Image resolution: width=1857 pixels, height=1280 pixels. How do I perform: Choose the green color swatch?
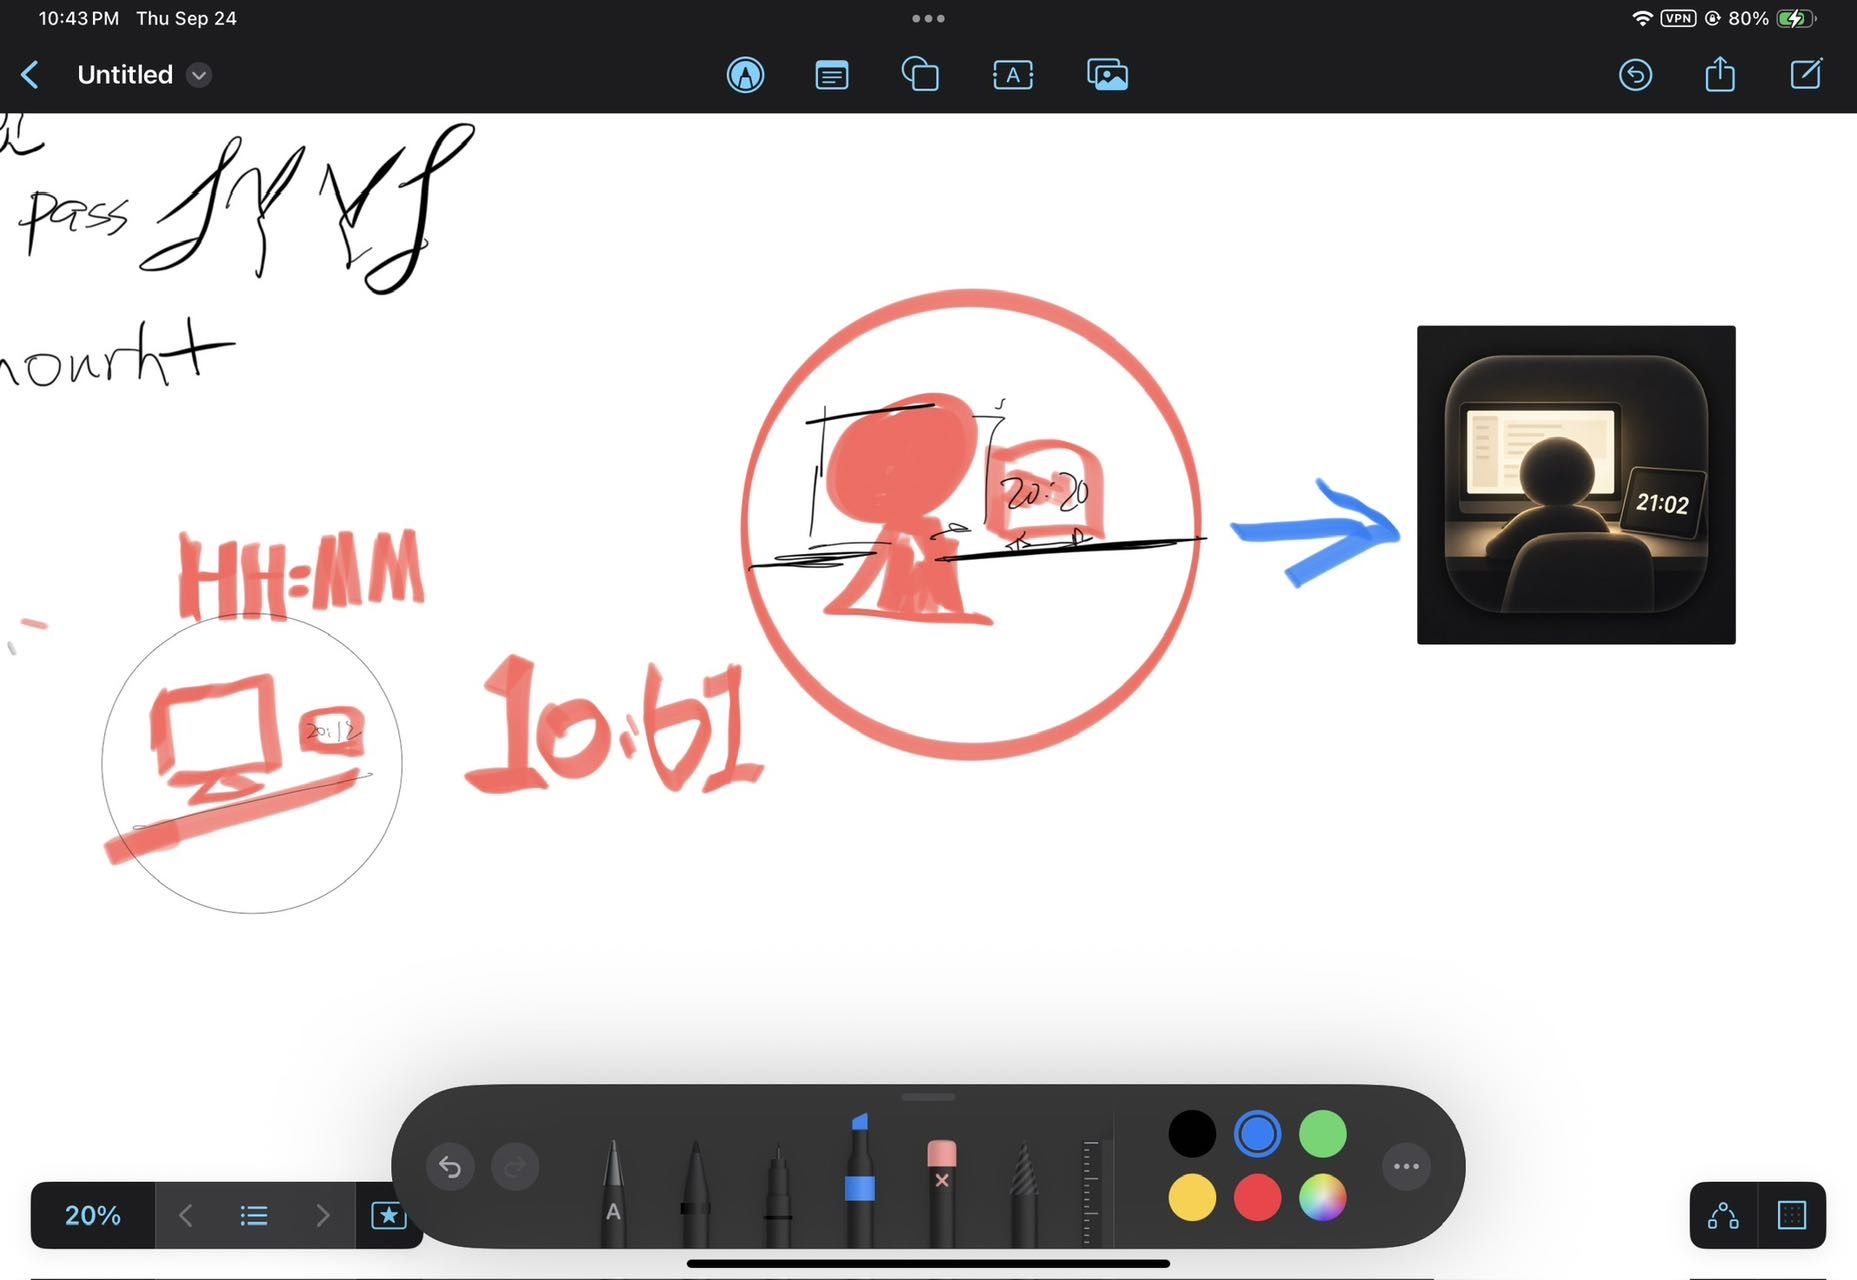[1322, 1134]
